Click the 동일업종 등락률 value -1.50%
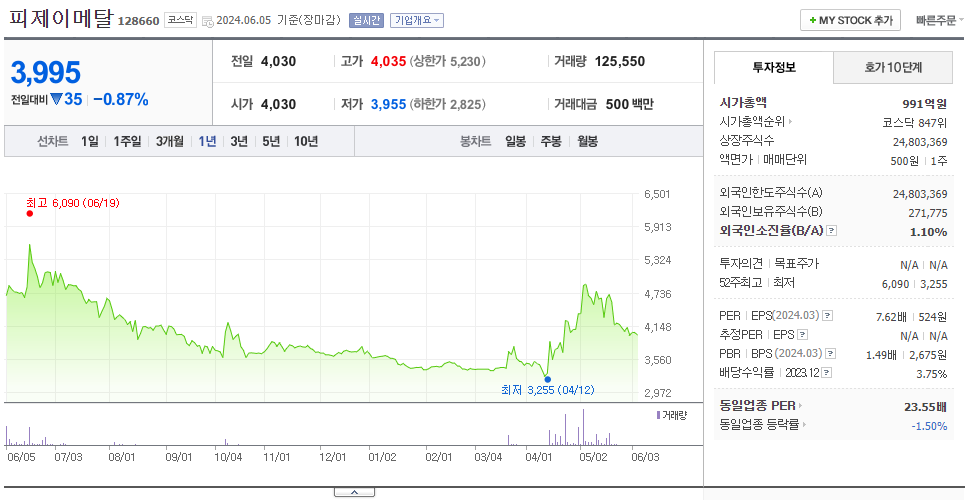Viewport: 968px width, 500px height. point(929,426)
